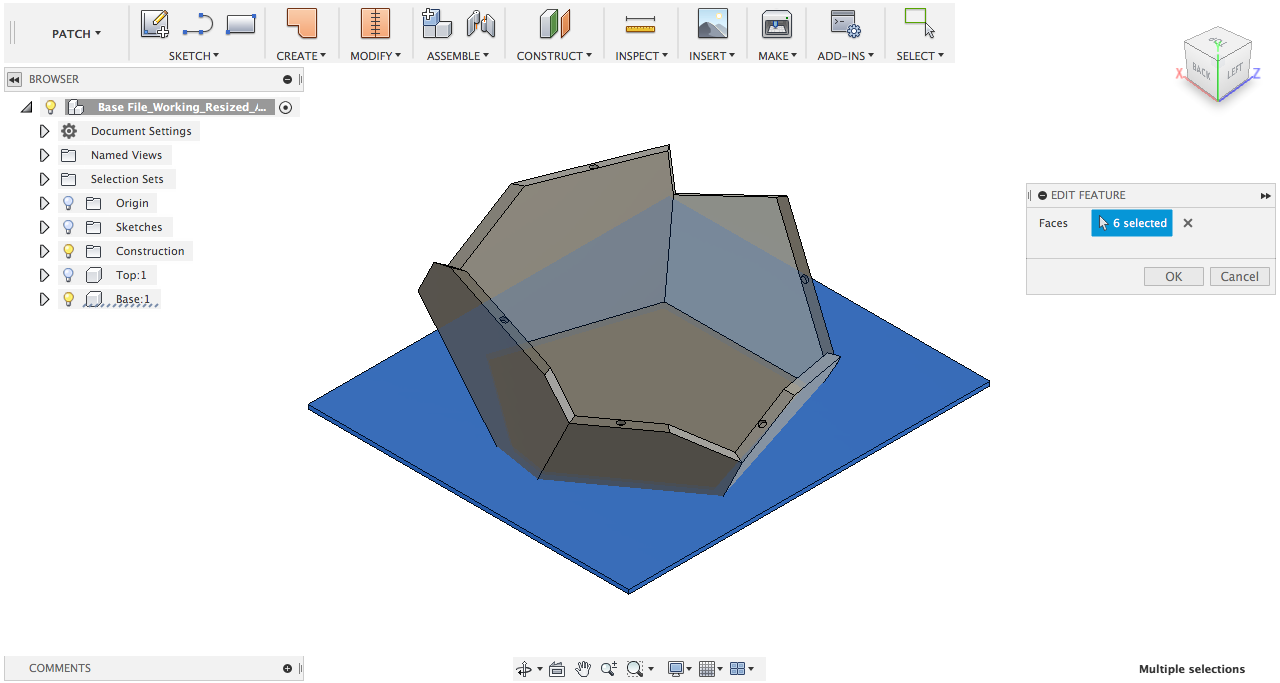1280x683 pixels.
Task: Collapse the Browser panel with double-arrow icon
Action: (14, 79)
